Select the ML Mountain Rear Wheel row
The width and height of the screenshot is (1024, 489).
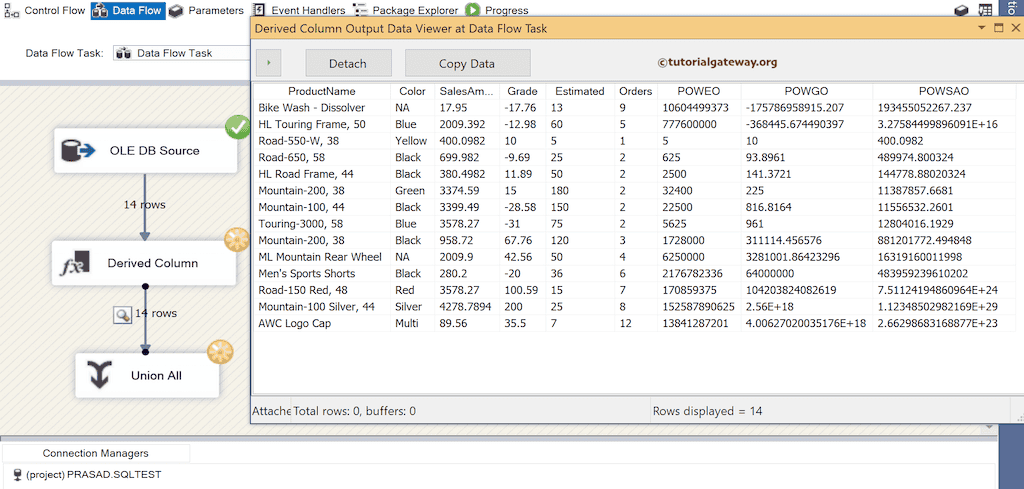point(634,257)
